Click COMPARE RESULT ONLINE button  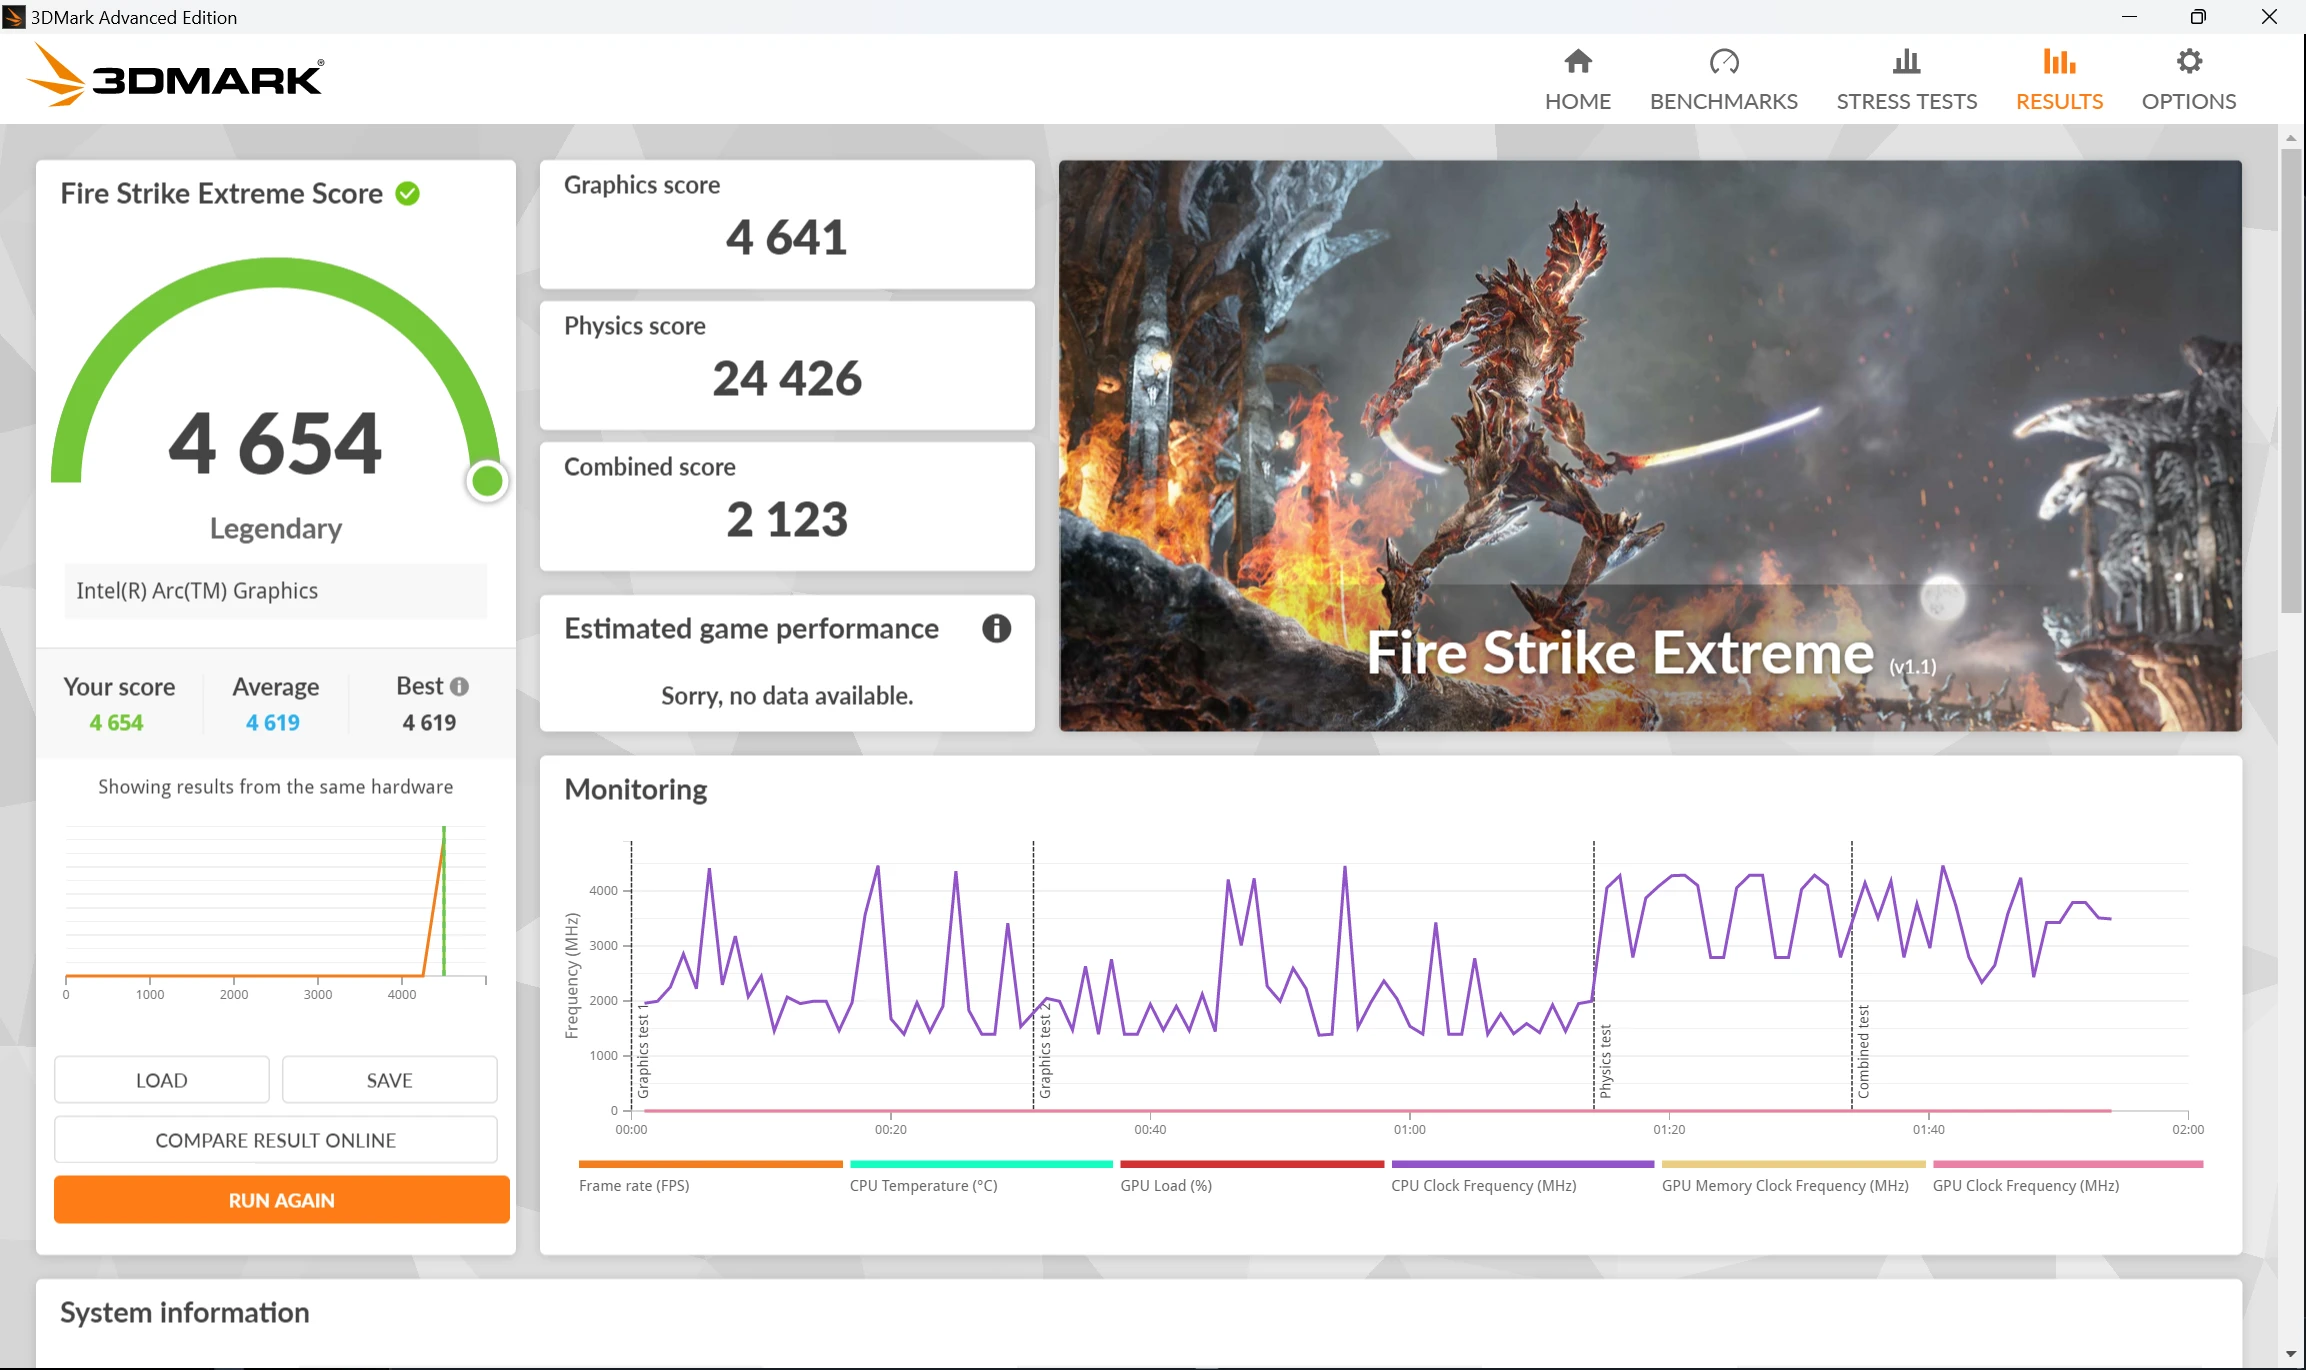[x=275, y=1140]
